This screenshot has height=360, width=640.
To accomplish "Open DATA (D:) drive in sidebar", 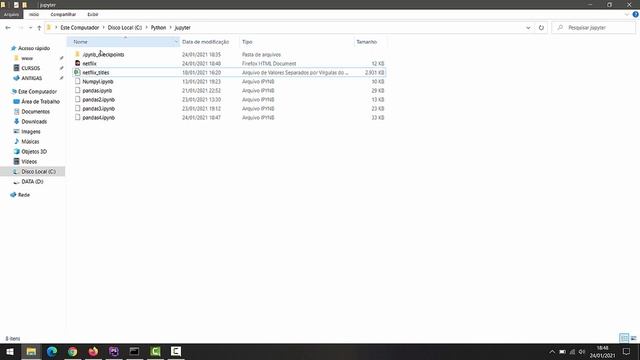I will coord(32,181).
